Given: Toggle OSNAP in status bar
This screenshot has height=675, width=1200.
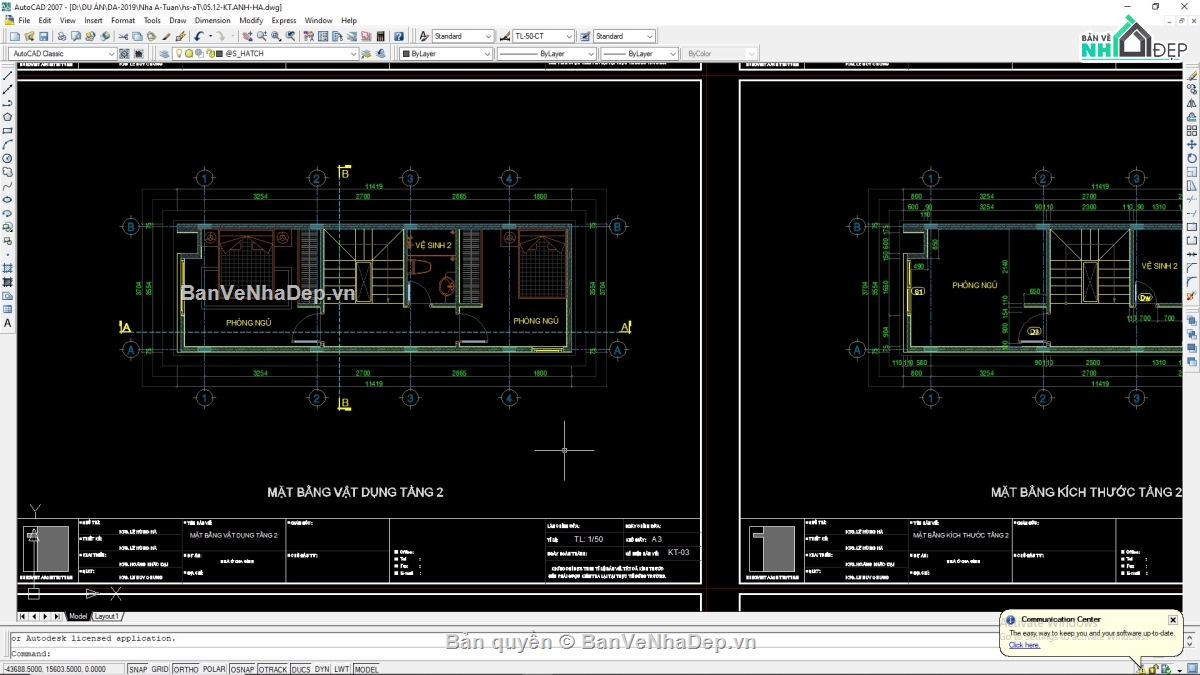Looking at the screenshot, I should tap(242, 669).
